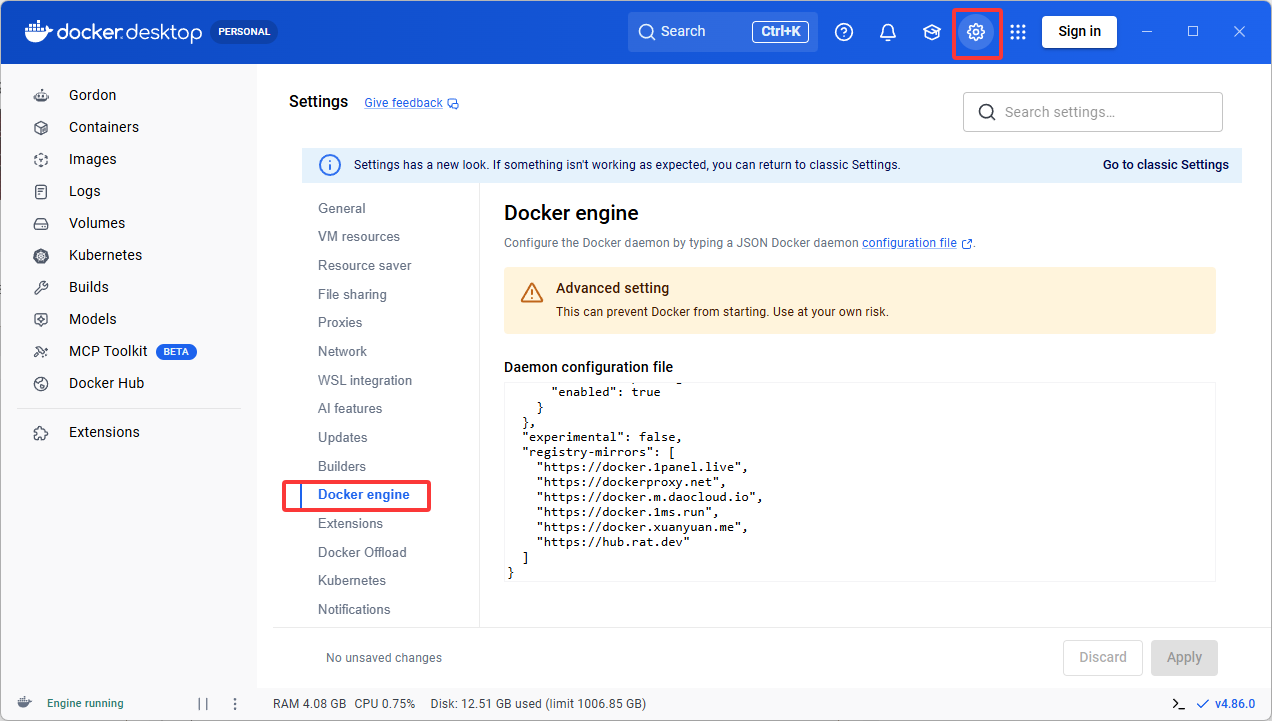Open the WSL integration settings section
Screen dimensions: 1272x721
pyautogui.click(x=365, y=381)
